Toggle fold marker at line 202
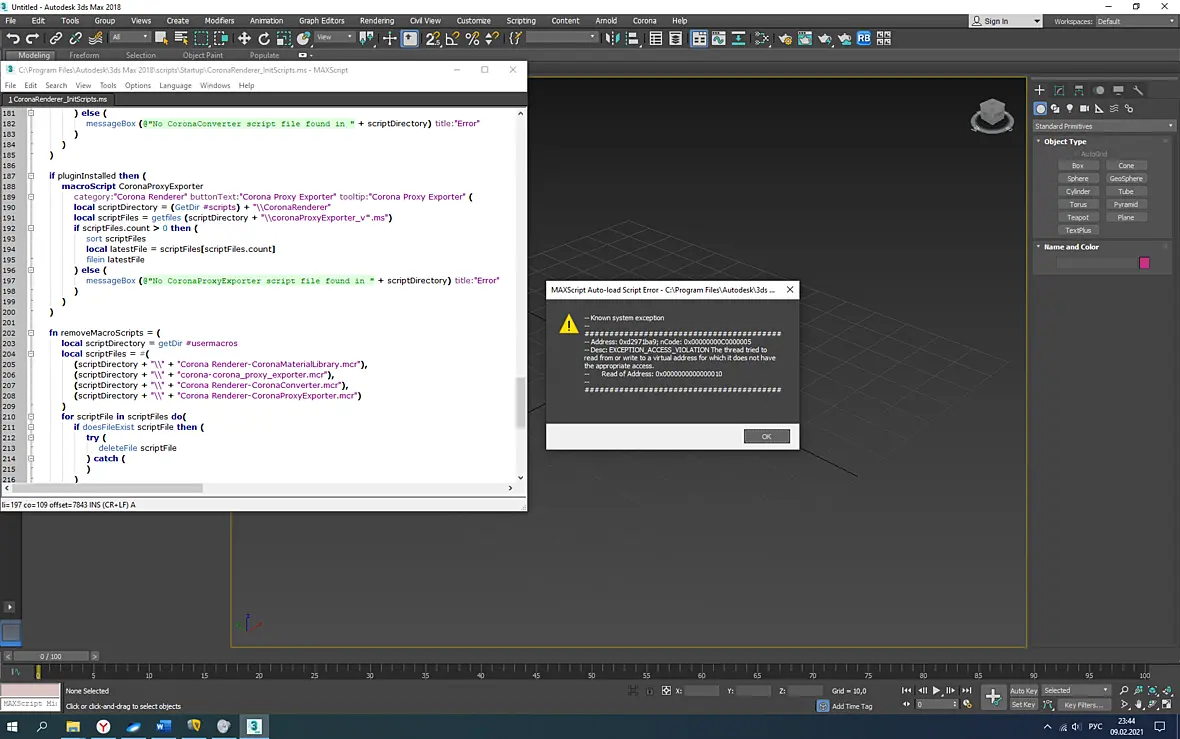The image size is (1180, 739). [x=31, y=333]
